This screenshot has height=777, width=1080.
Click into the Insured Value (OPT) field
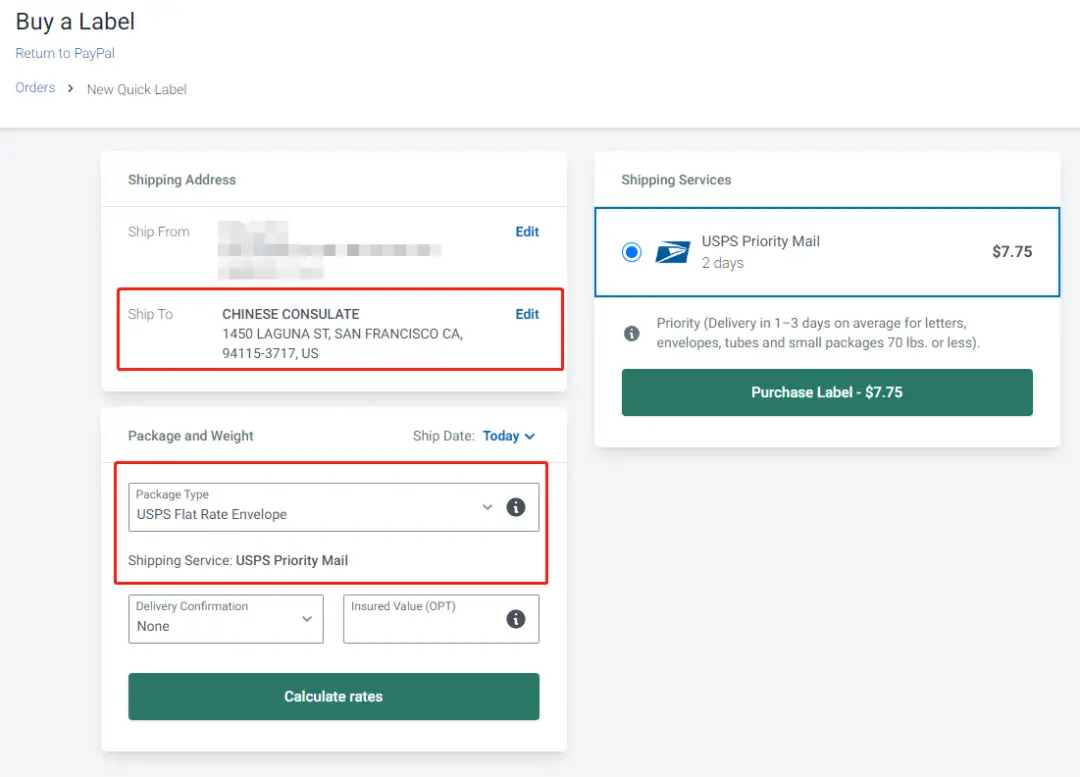[x=441, y=619]
